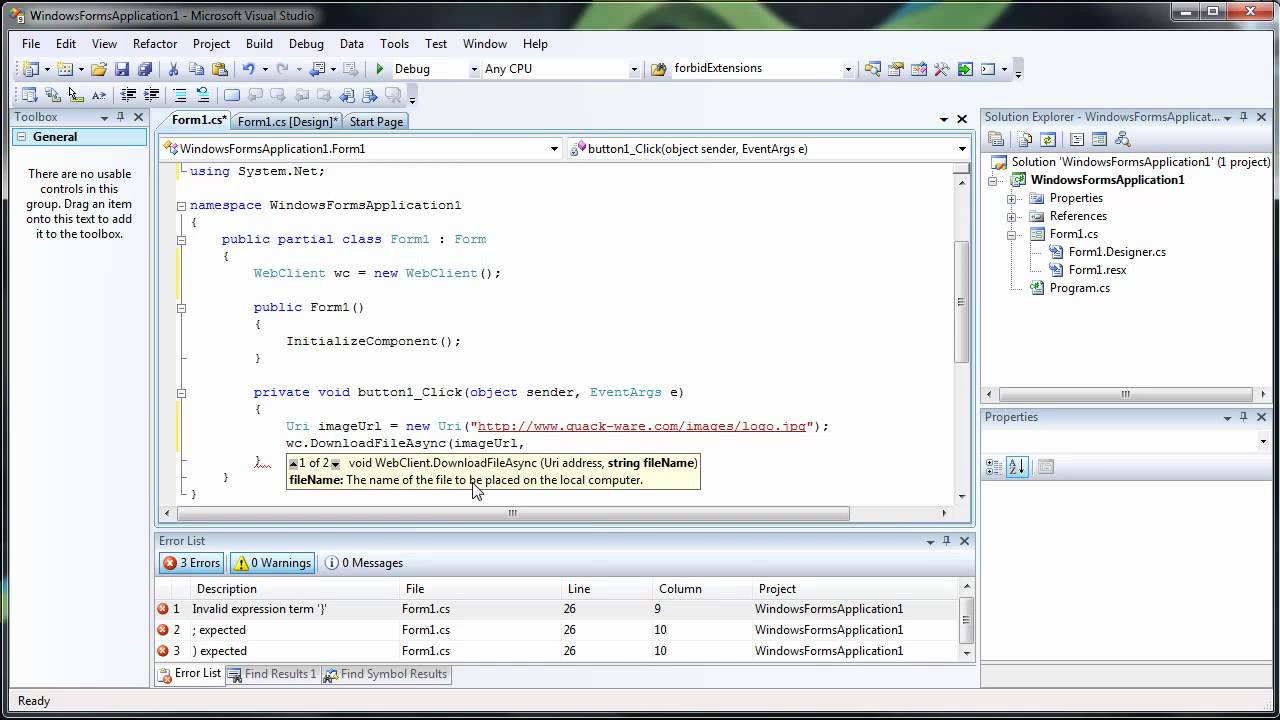
Task: Open the Toolbox hammer-and-wrench icon
Action: click(941, 69)
